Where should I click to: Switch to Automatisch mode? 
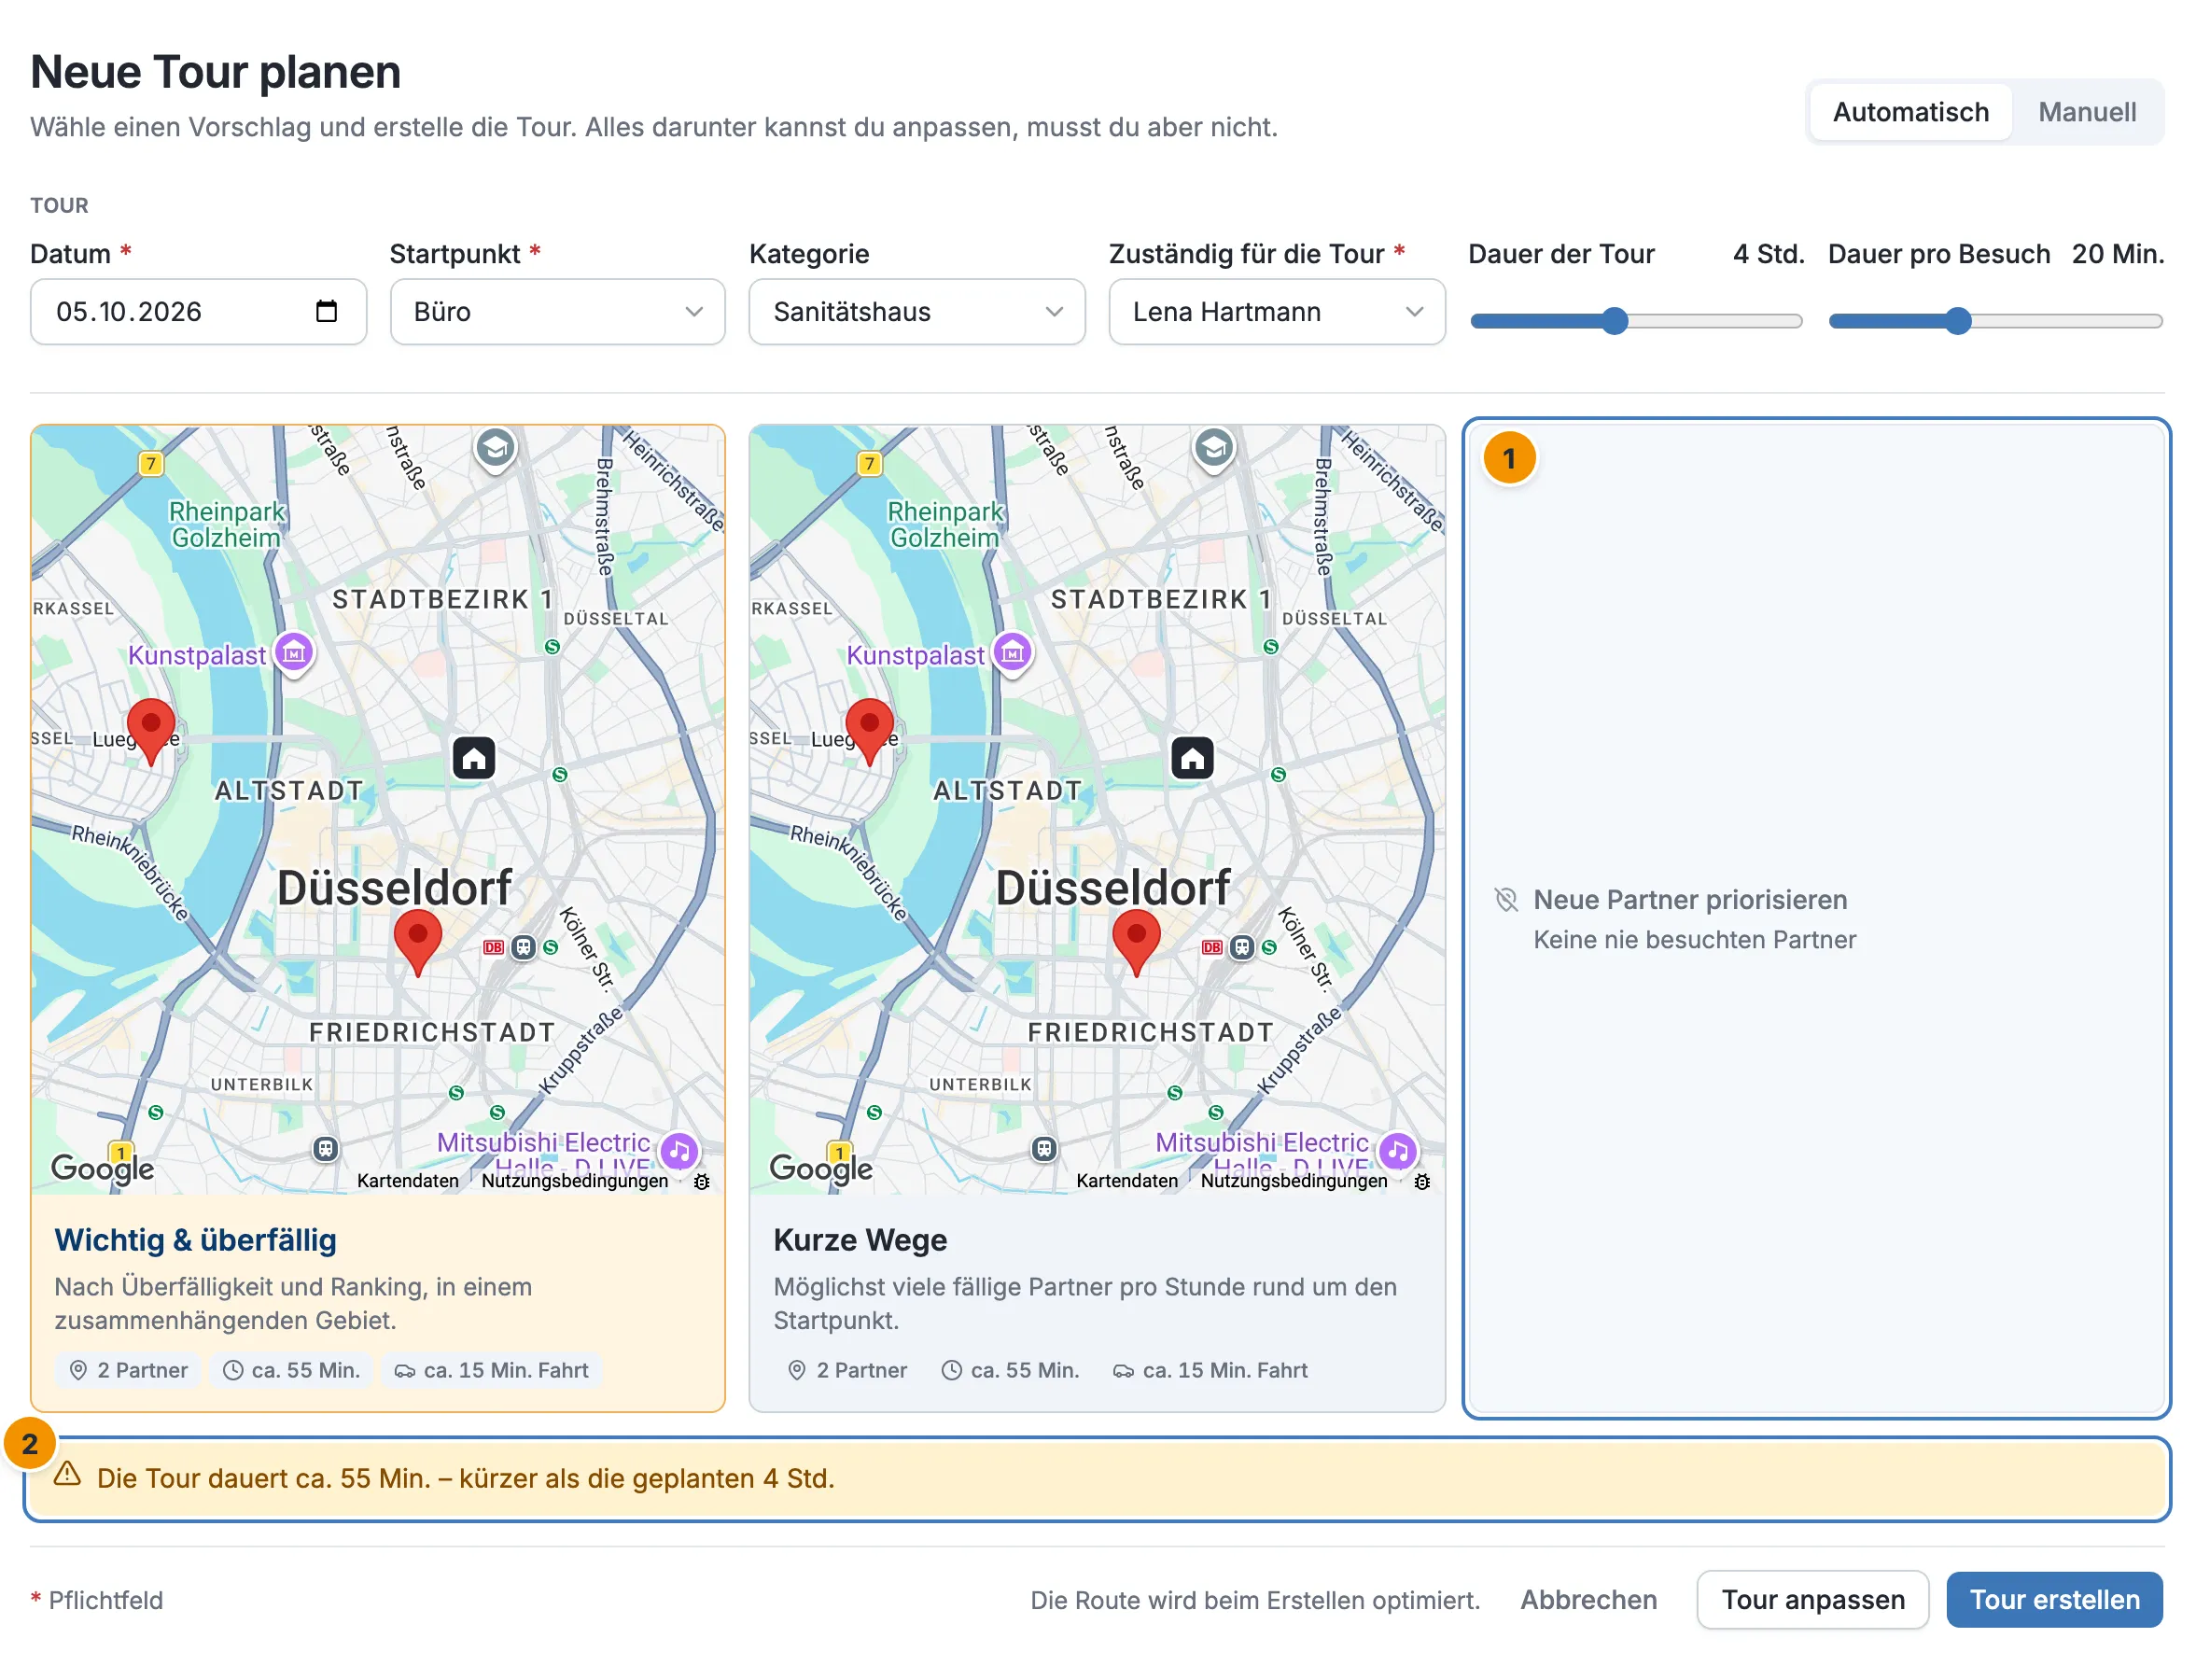(x=1911, y=112)
